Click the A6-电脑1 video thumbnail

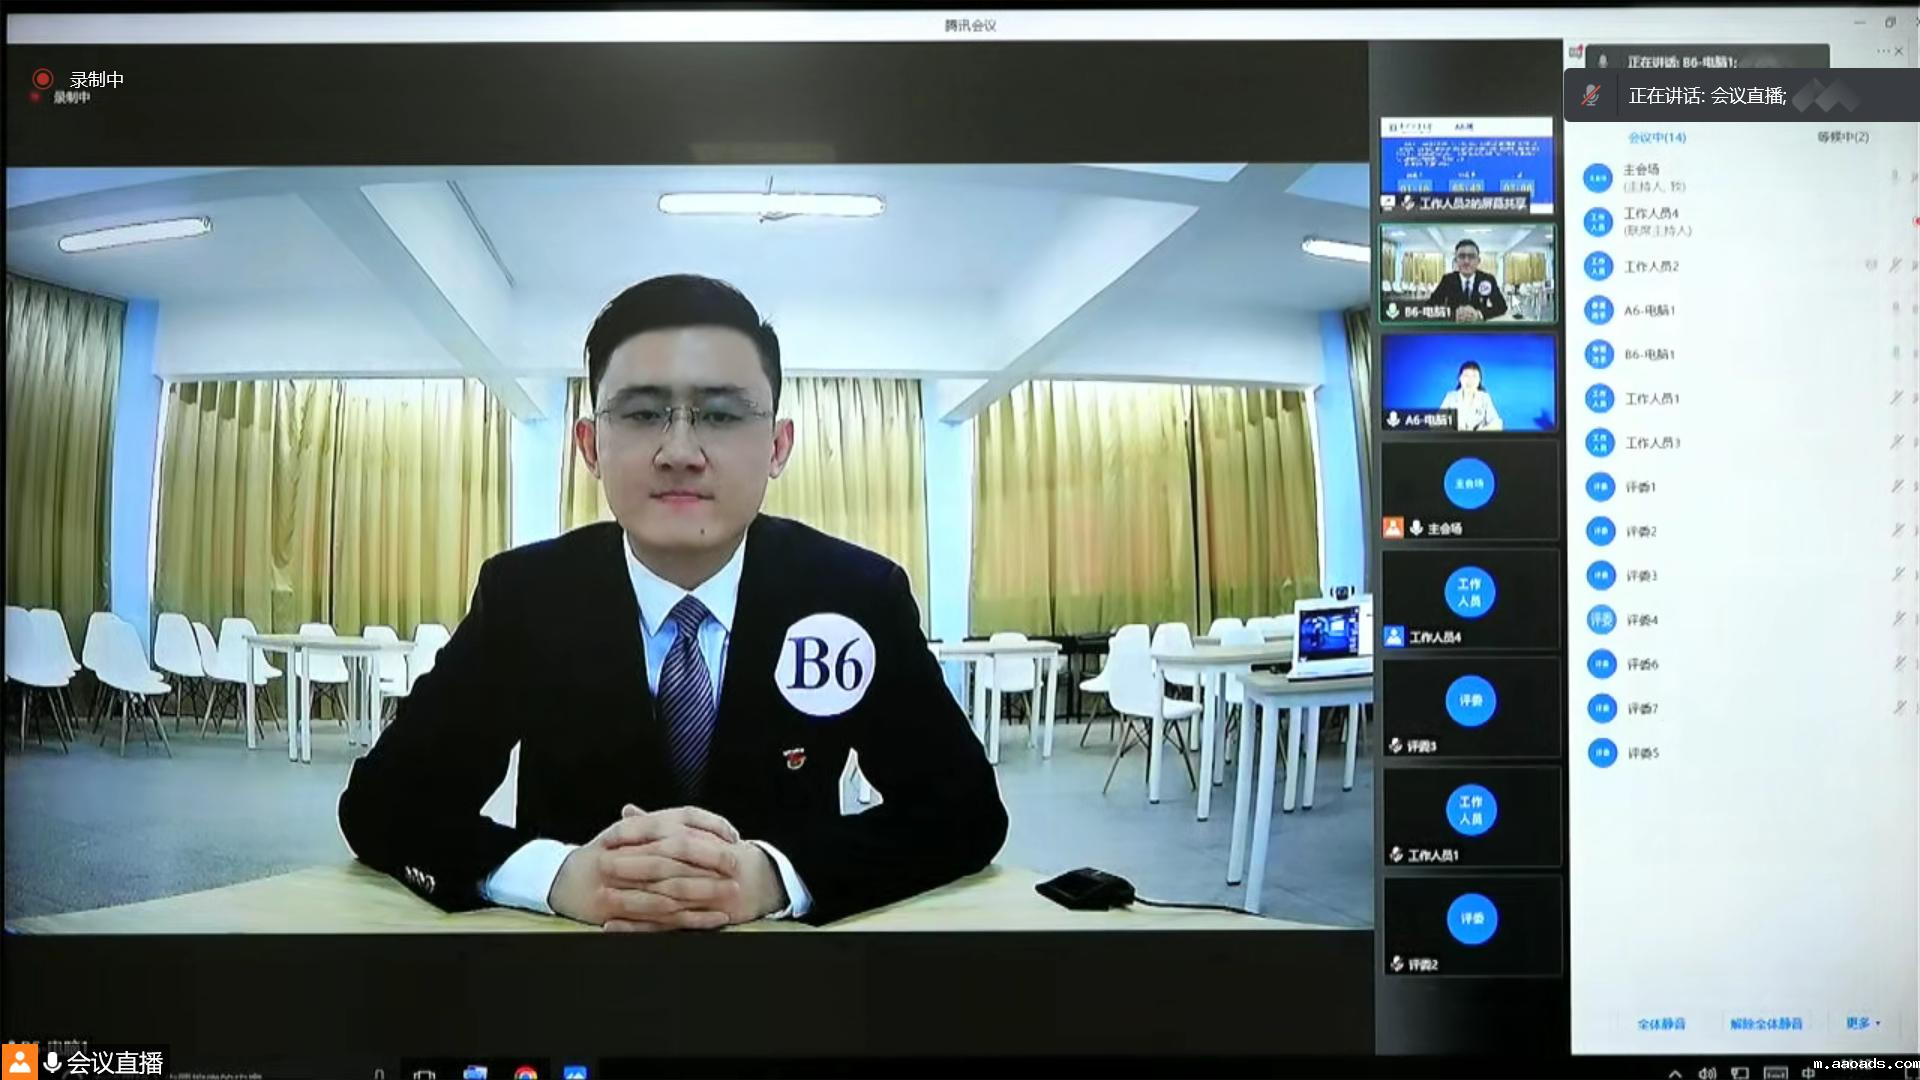(x=1469, y=382)
